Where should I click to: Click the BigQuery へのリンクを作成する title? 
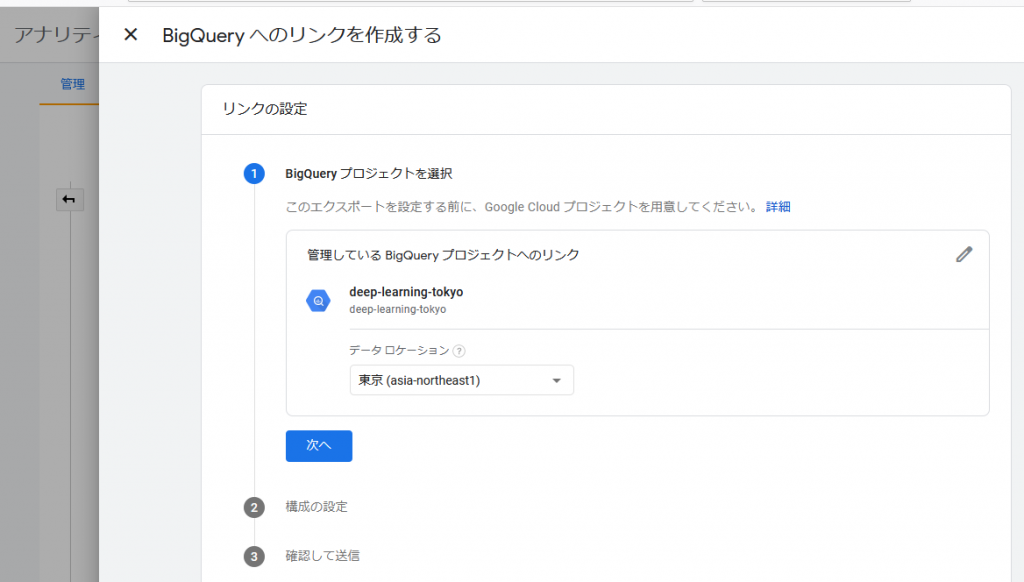(x=302, y=35)
